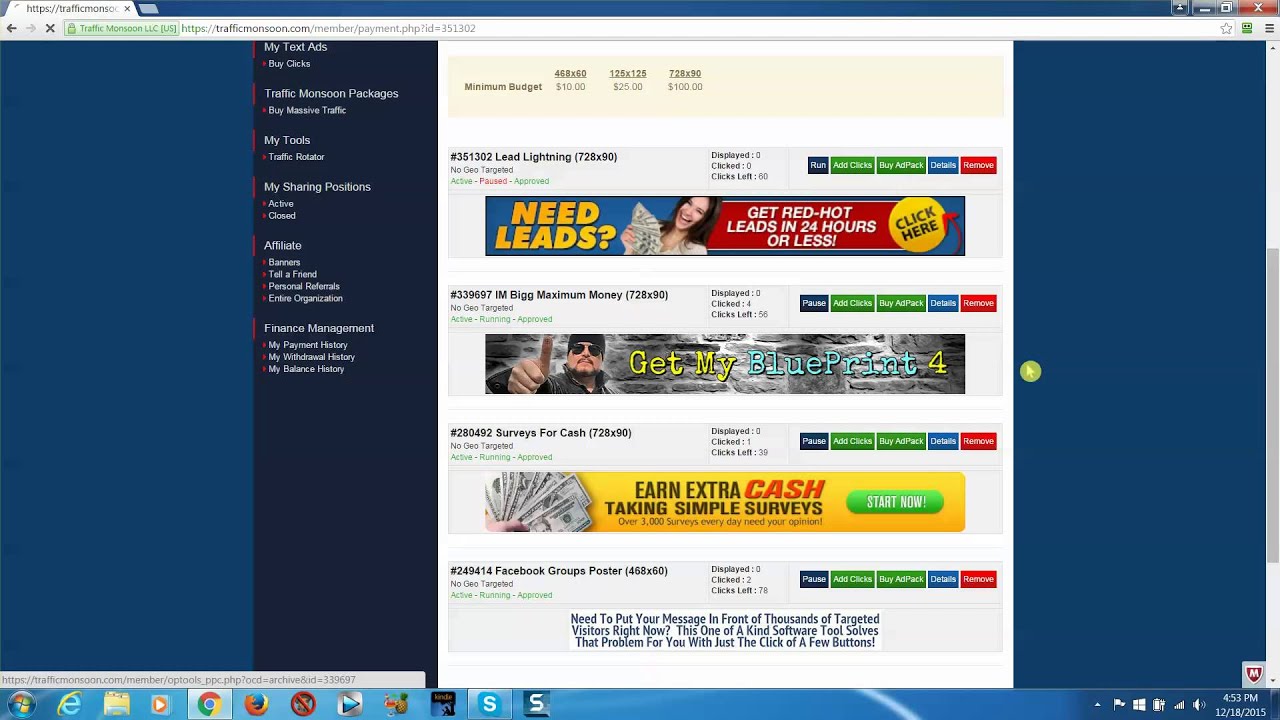
Task: Remove the Surveys For Cash campaign
Action: click(x=978, y=441)
